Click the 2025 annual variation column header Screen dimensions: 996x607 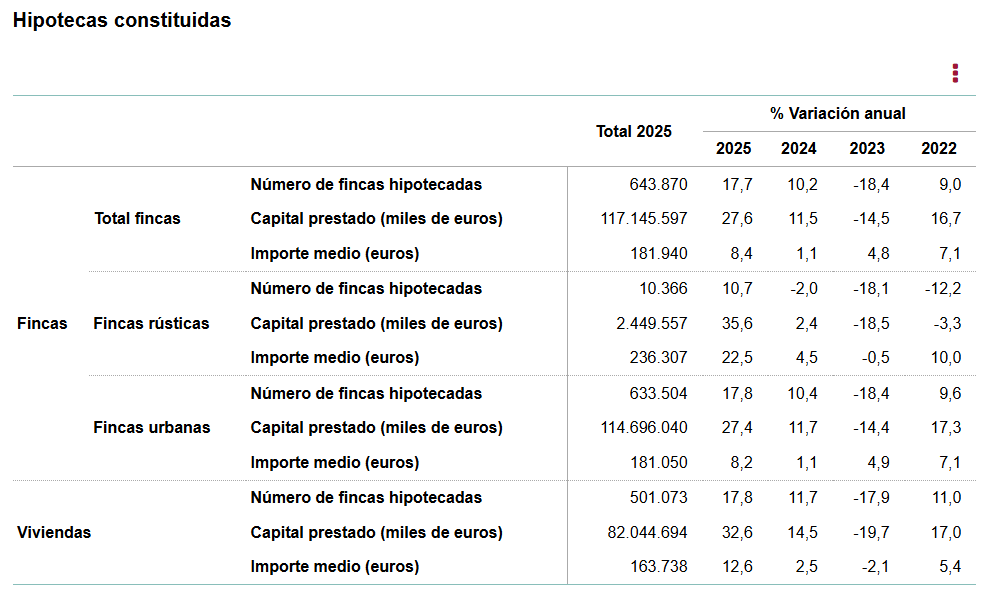(x=734, y=148)
